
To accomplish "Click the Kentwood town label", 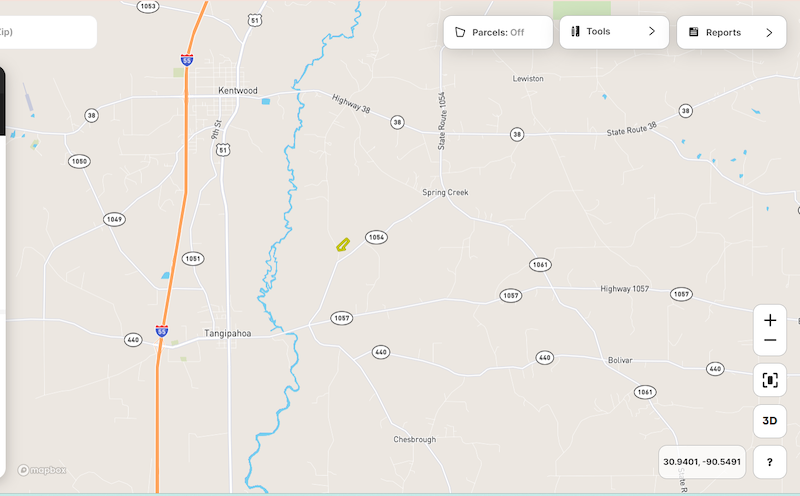I will [x=238, y=90].
